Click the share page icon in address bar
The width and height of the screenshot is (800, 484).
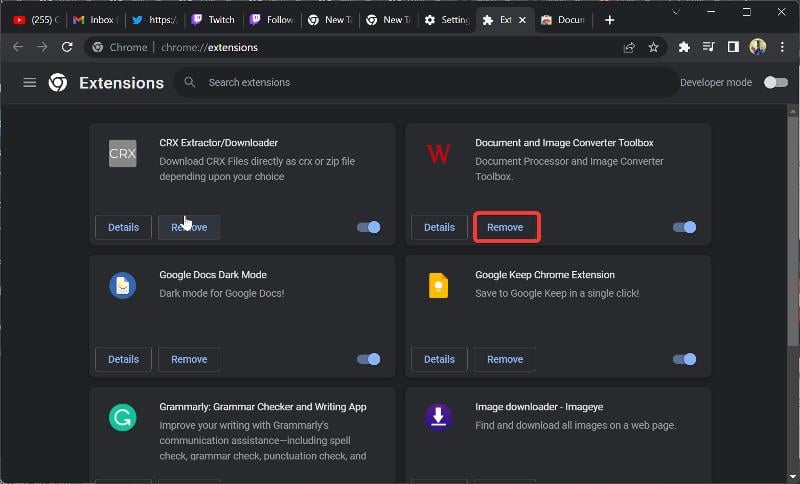point(629,47)
